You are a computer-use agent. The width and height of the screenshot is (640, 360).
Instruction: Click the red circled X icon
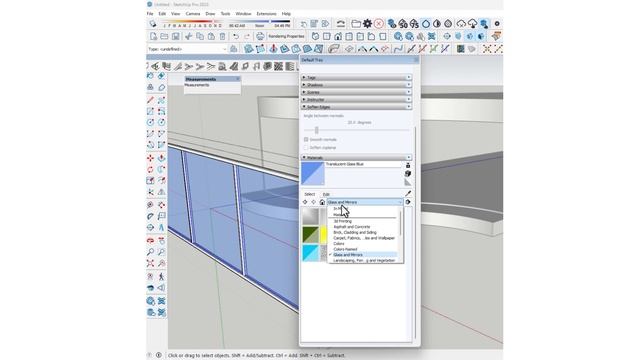tap(379, 24)
